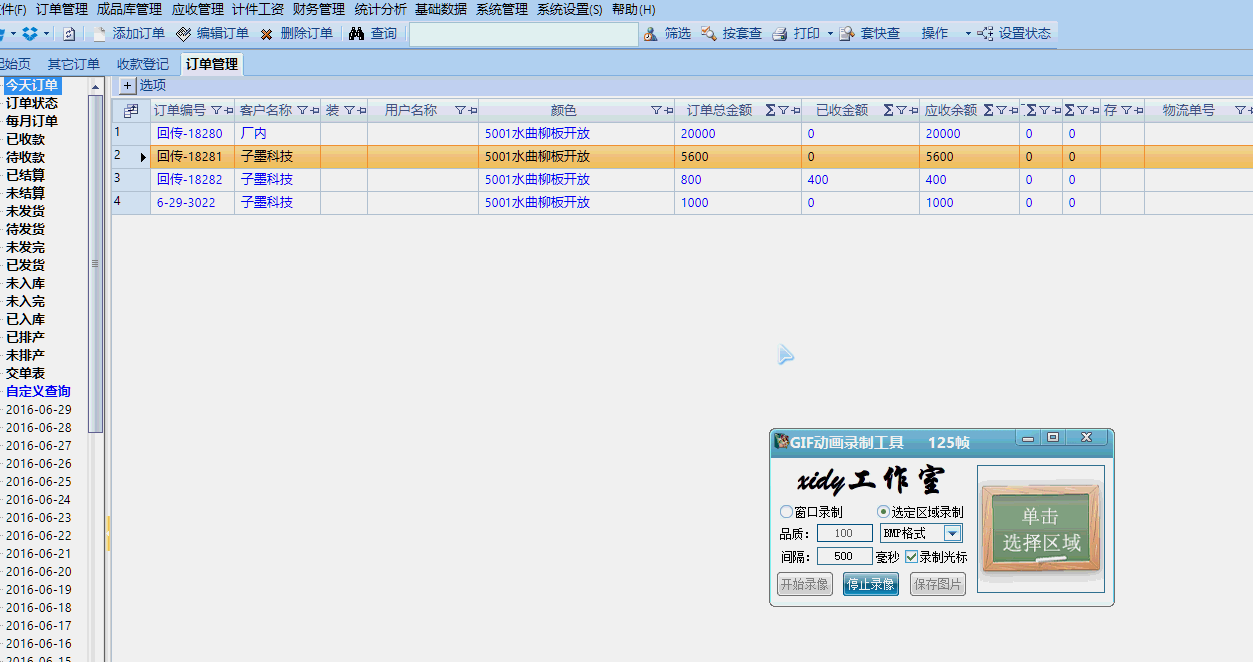Expand the 选项 plus button
The width and height of the screenshot is (1253, 662).
pyautogui.click(x=127, y=86)
